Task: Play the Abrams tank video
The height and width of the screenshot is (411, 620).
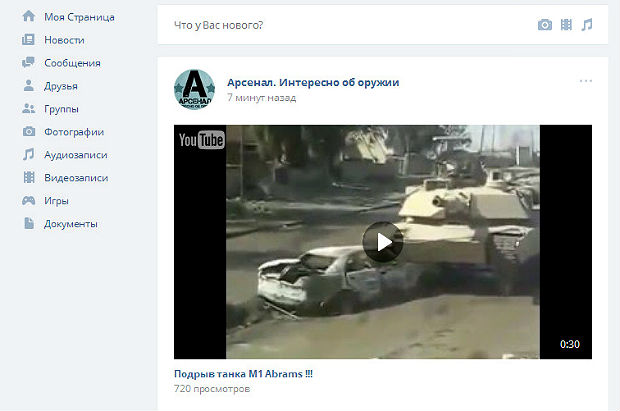Action: coord(382,242)
